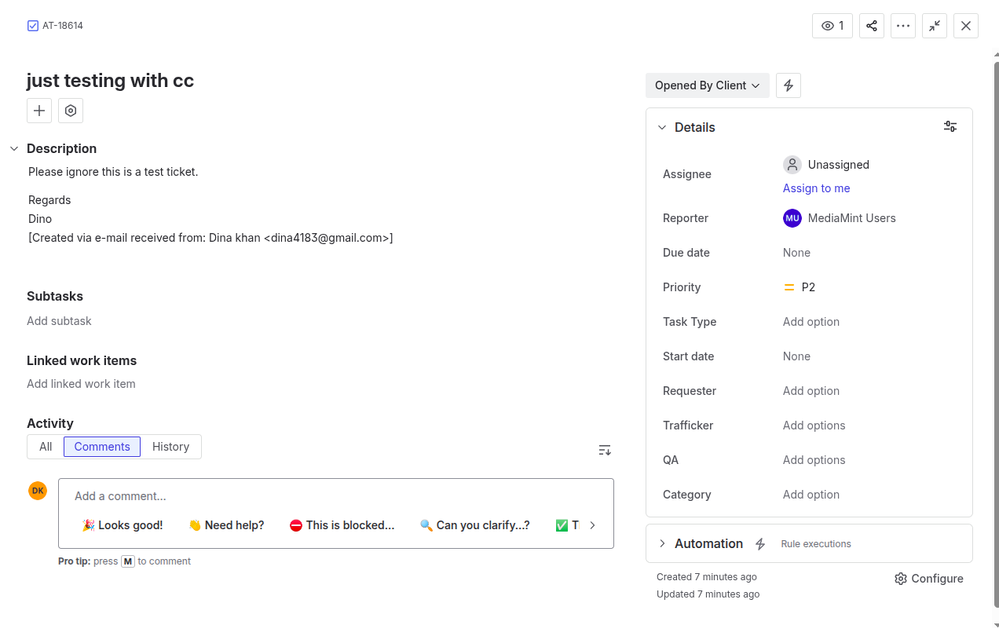Switch to the History tab
Viewport: 999px width, 628px height.
tap(171, 446)
